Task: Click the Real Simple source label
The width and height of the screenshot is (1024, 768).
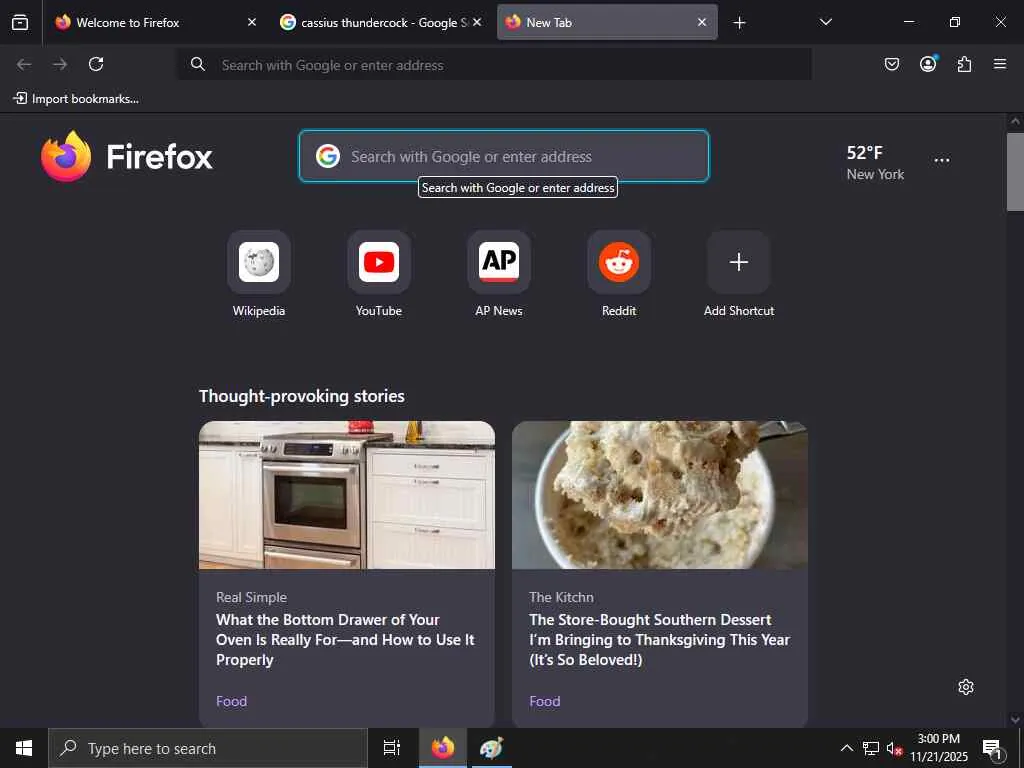Action: (x=251, y=597)
